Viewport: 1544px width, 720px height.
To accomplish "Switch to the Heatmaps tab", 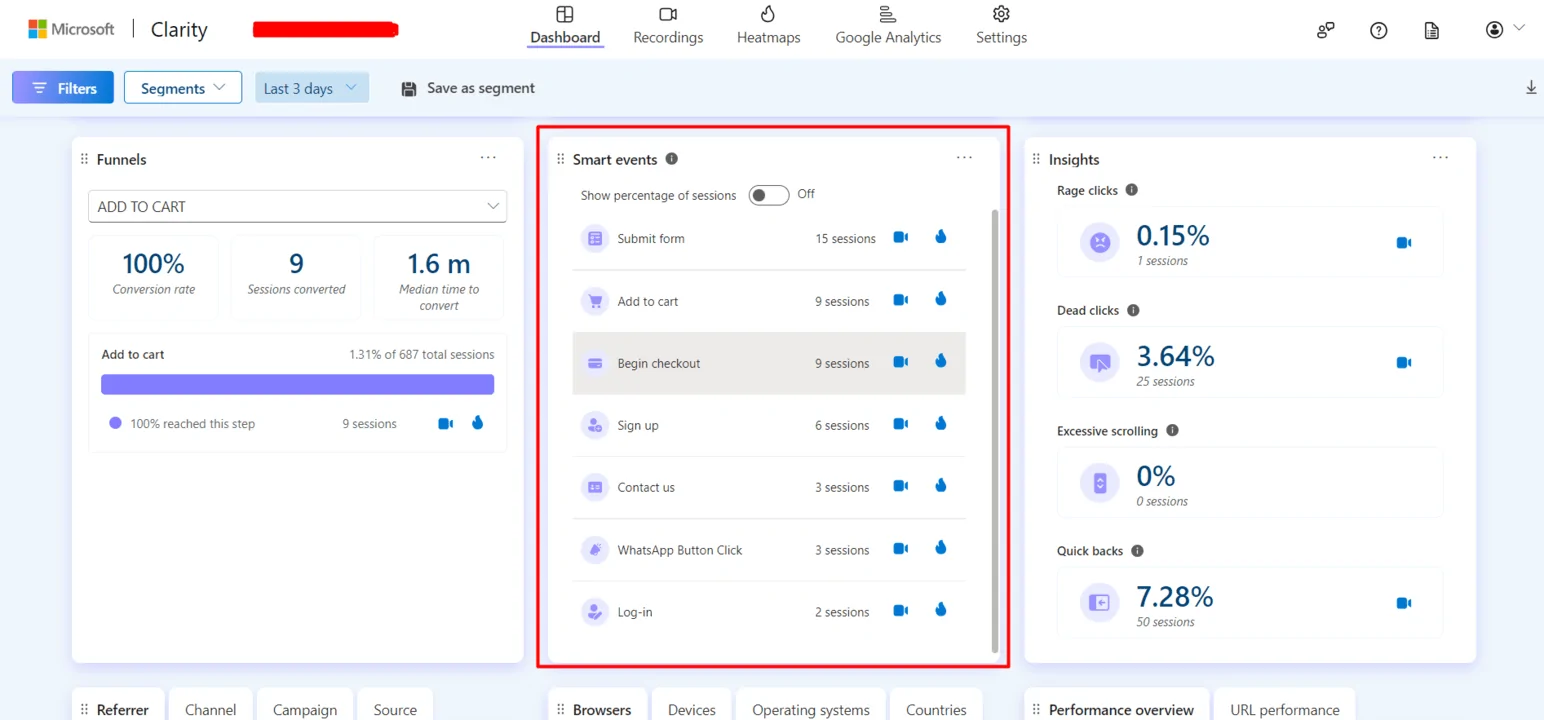I will (768, 26).
